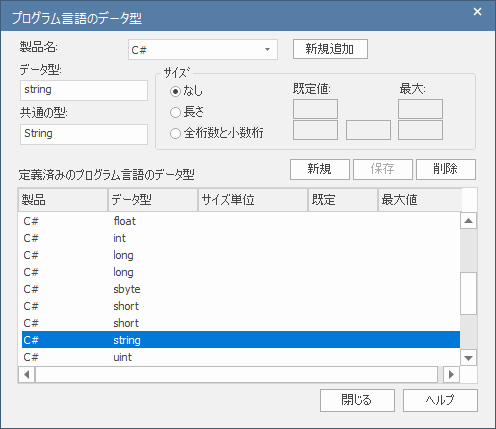Click the horizontal scrollbar right arrow
496x429 pixels.
coord(452,374)
